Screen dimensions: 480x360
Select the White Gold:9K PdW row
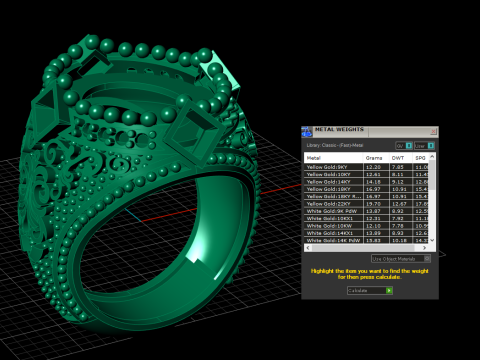366,211
